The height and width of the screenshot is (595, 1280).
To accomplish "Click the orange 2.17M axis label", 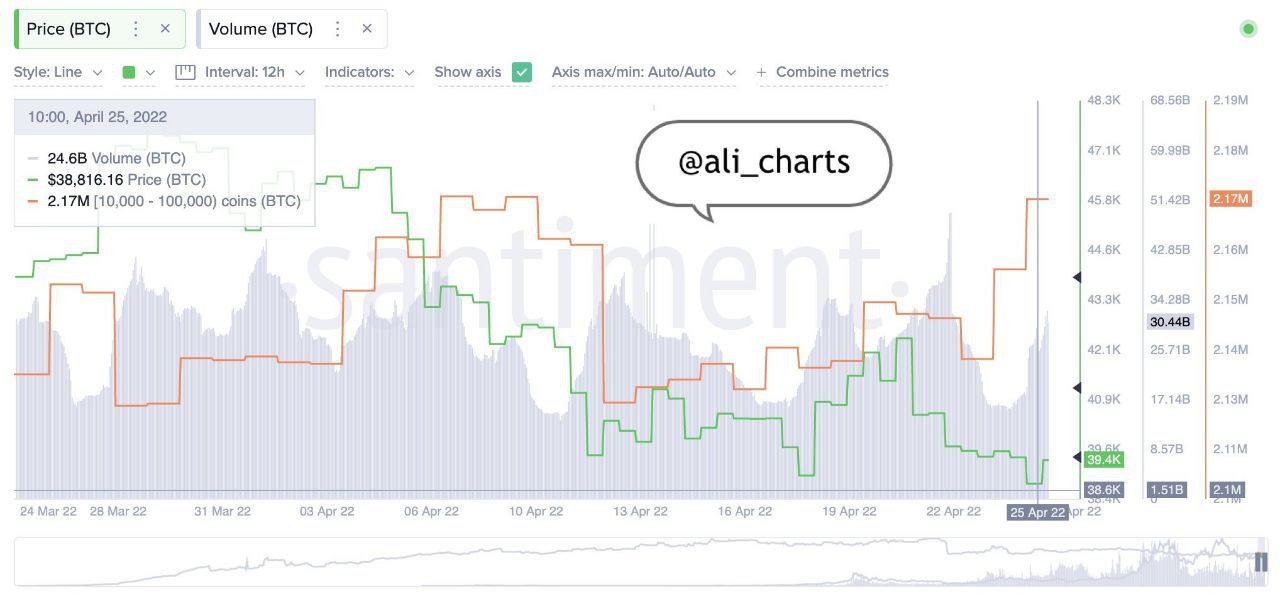I will tap(1230, 199).
